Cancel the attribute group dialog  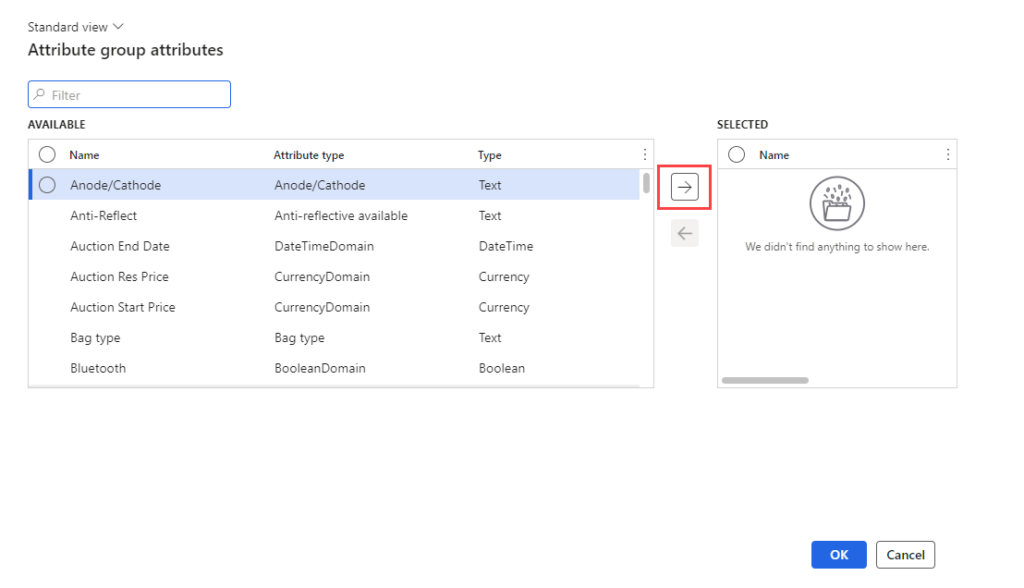(x=905, y=554)
